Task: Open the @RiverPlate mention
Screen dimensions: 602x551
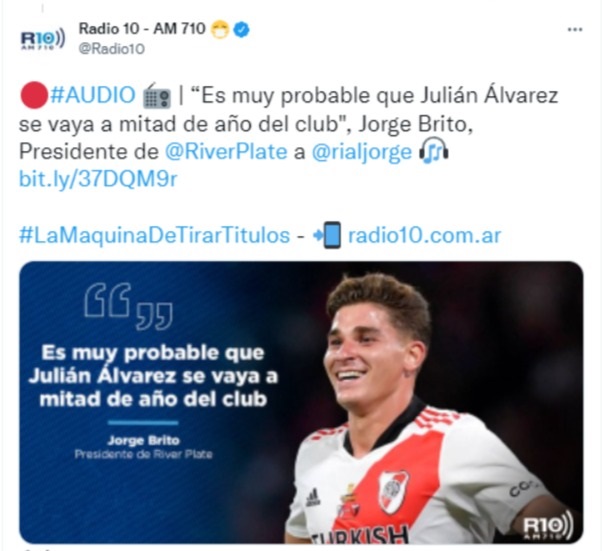Action: pos(226,151)
